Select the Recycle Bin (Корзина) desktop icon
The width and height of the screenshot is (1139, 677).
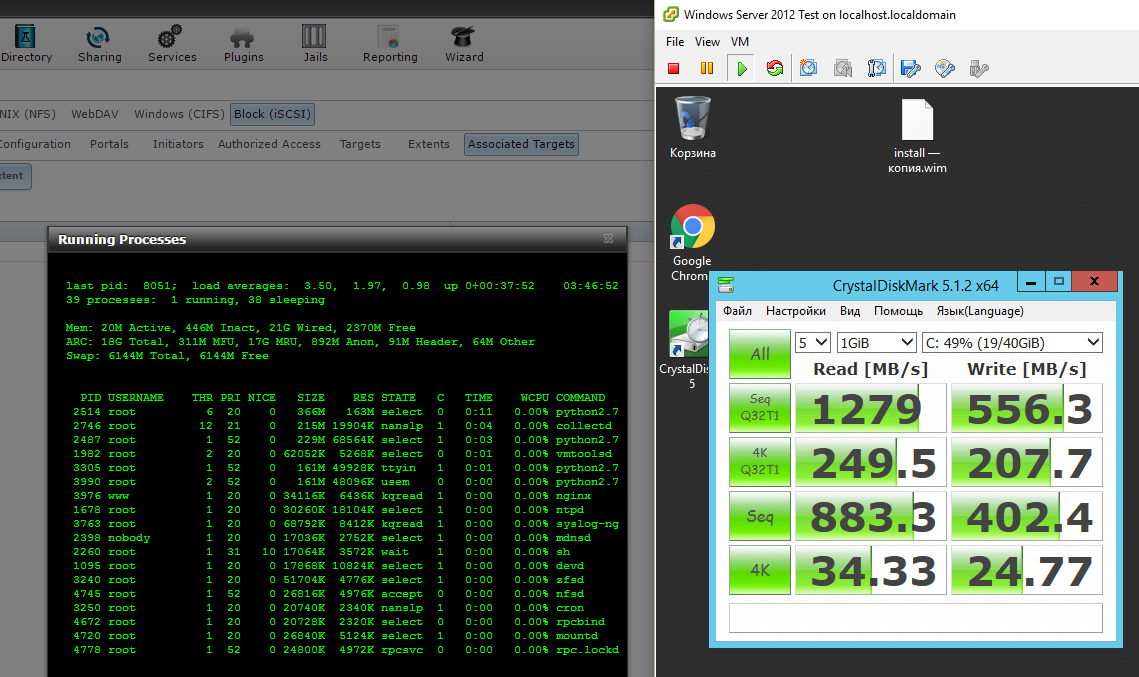(x=693, y=128)
